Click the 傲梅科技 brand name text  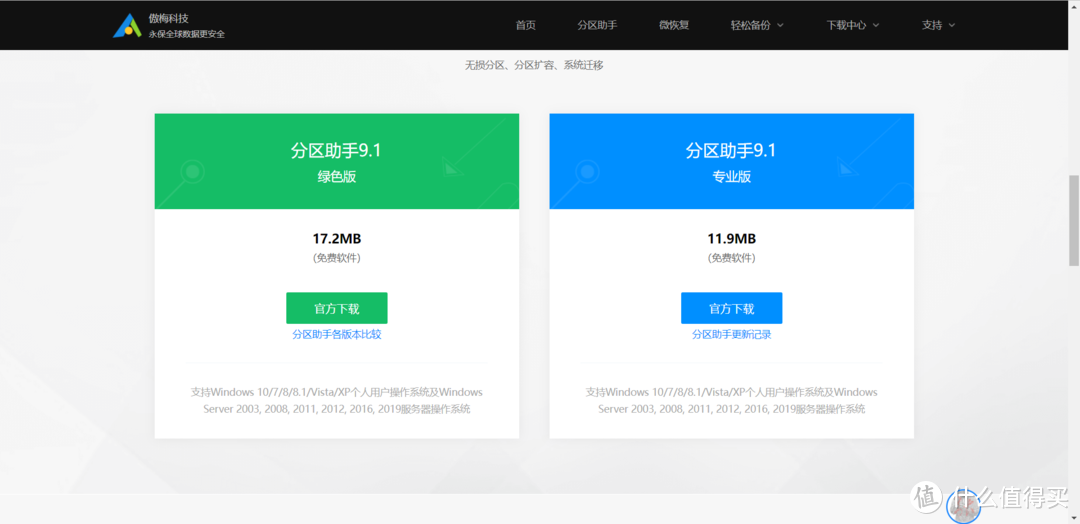tap(168, 18)
